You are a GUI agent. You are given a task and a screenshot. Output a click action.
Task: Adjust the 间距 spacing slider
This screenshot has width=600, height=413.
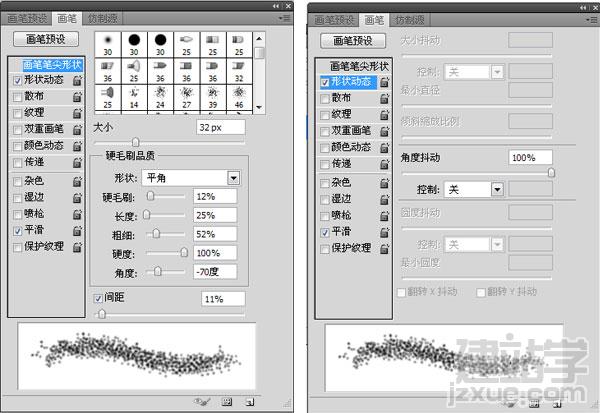coord(102,314)
